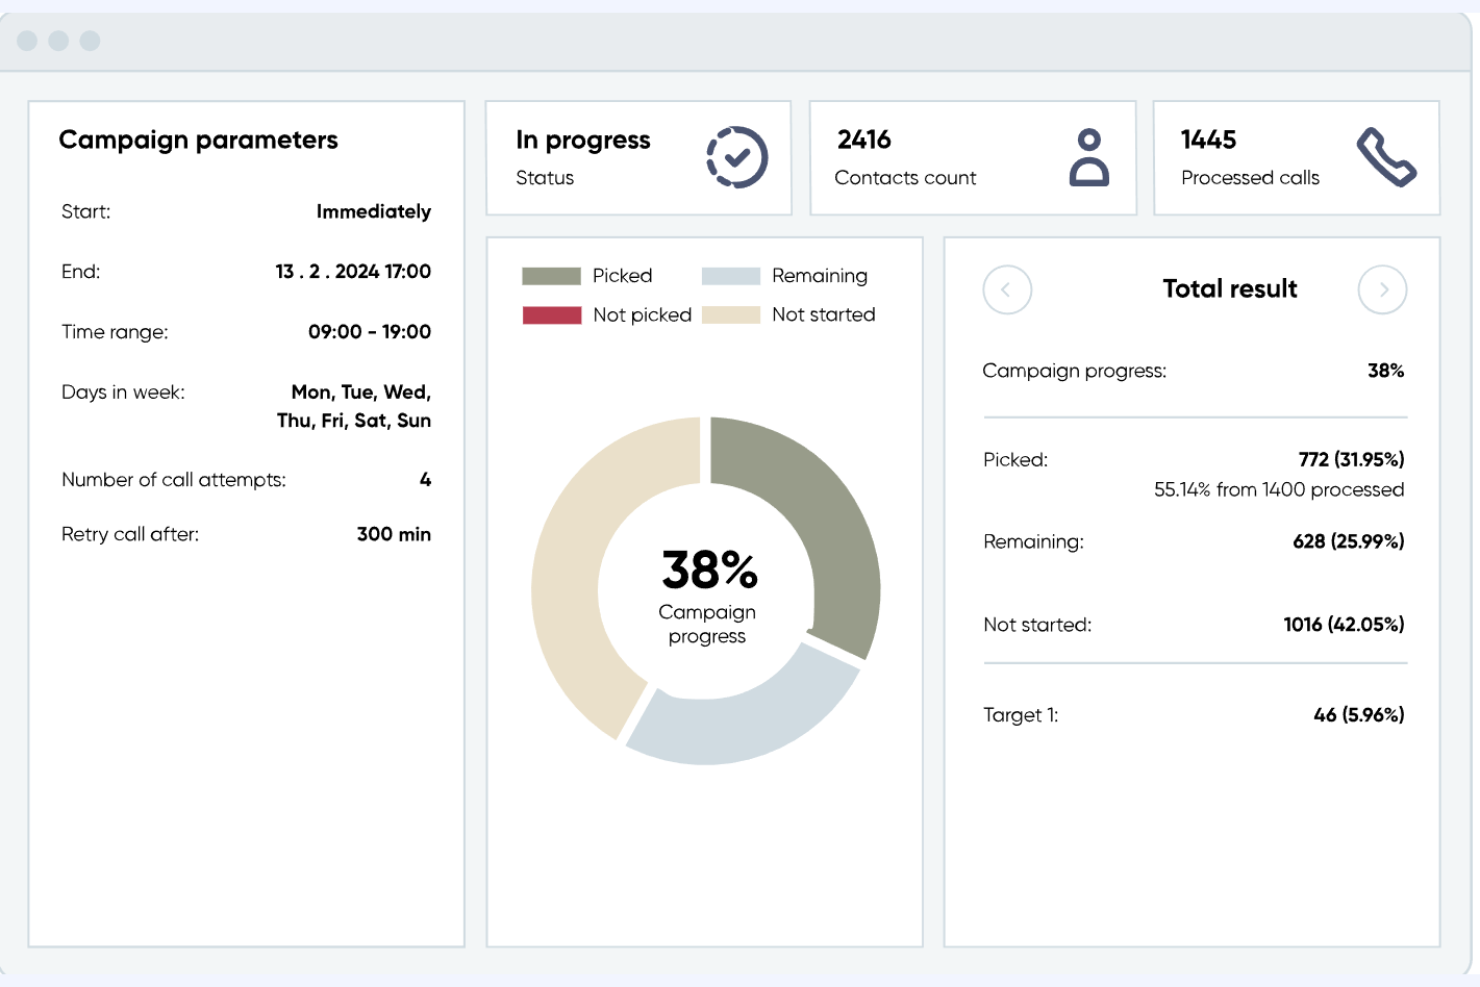Advance to next result with right chevron
The height and width of the screenshot is (987, 1480).
(x=1383, y=289)
